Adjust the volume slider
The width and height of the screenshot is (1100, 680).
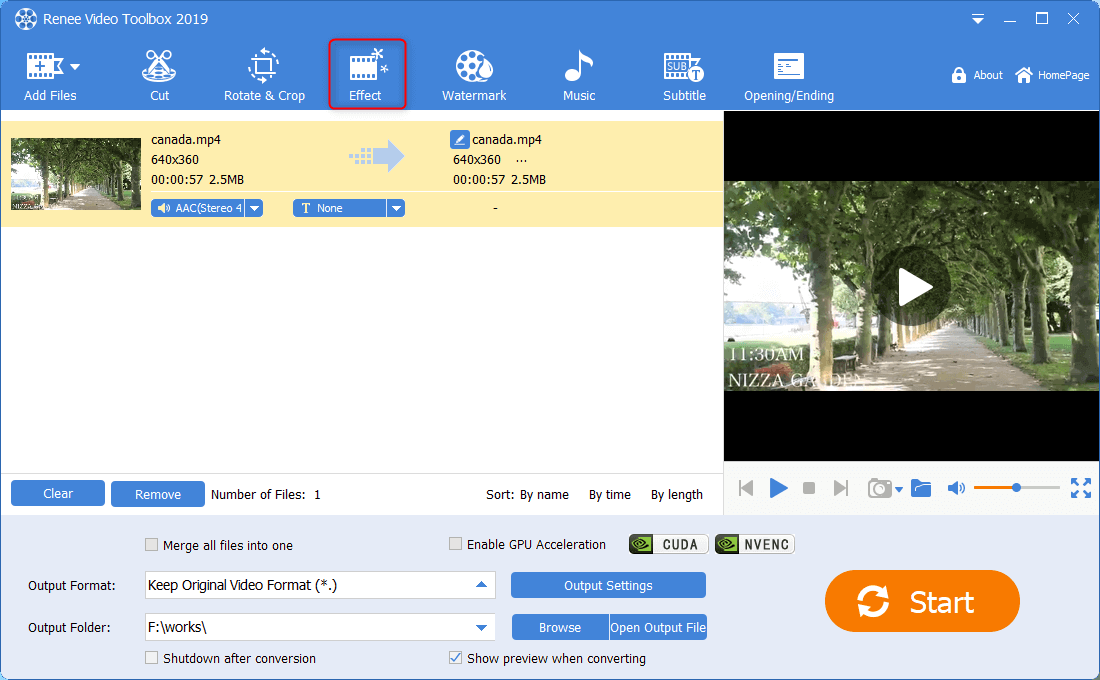[x=1015, y=488]
